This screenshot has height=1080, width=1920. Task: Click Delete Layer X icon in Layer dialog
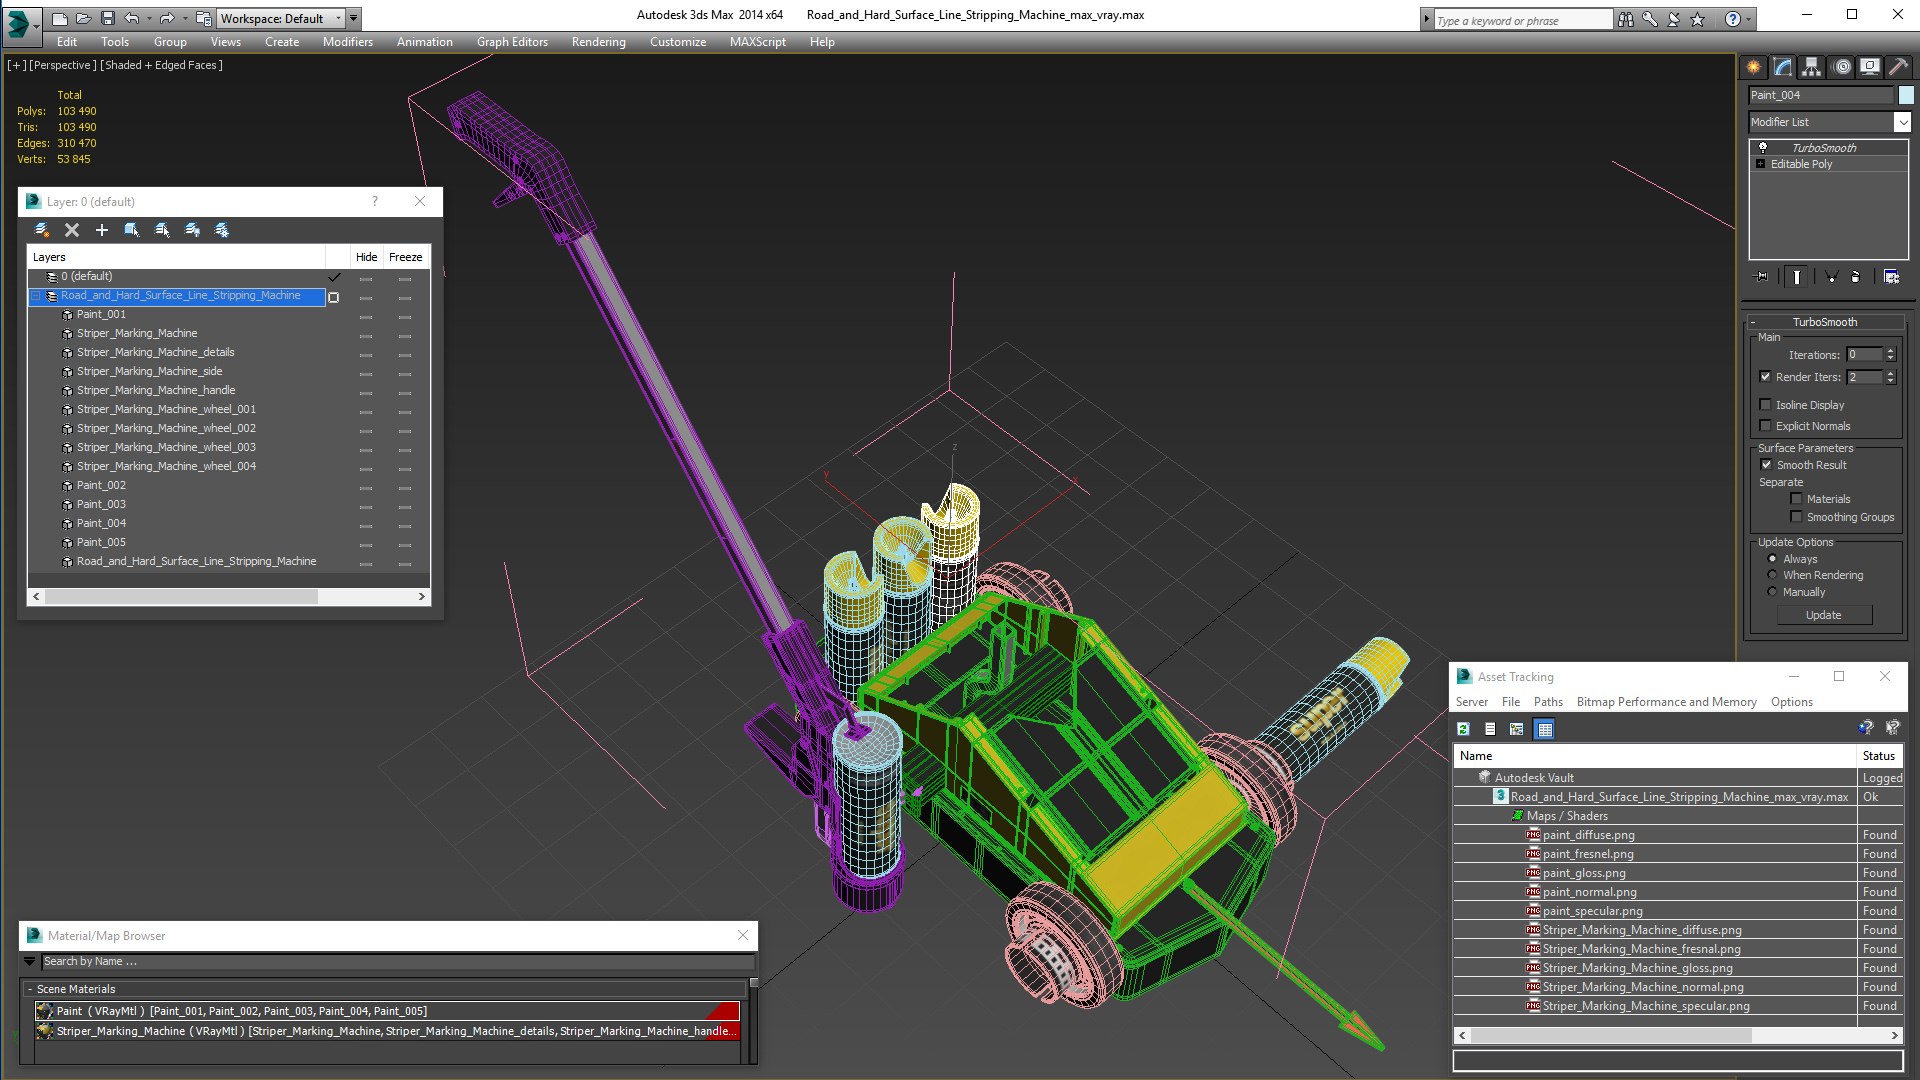72,230
